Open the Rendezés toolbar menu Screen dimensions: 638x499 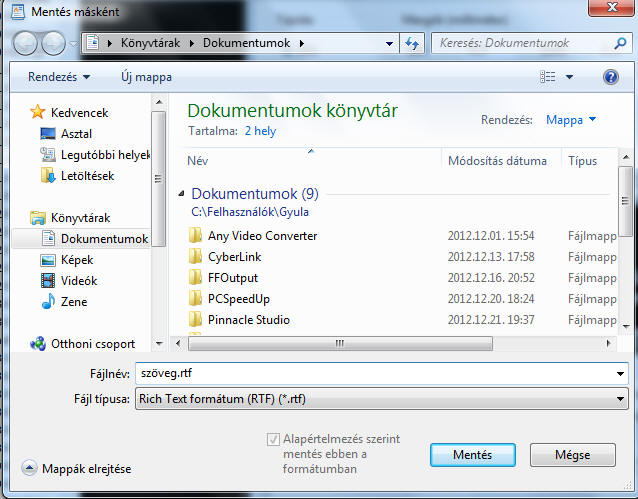[x=59, y=77]
